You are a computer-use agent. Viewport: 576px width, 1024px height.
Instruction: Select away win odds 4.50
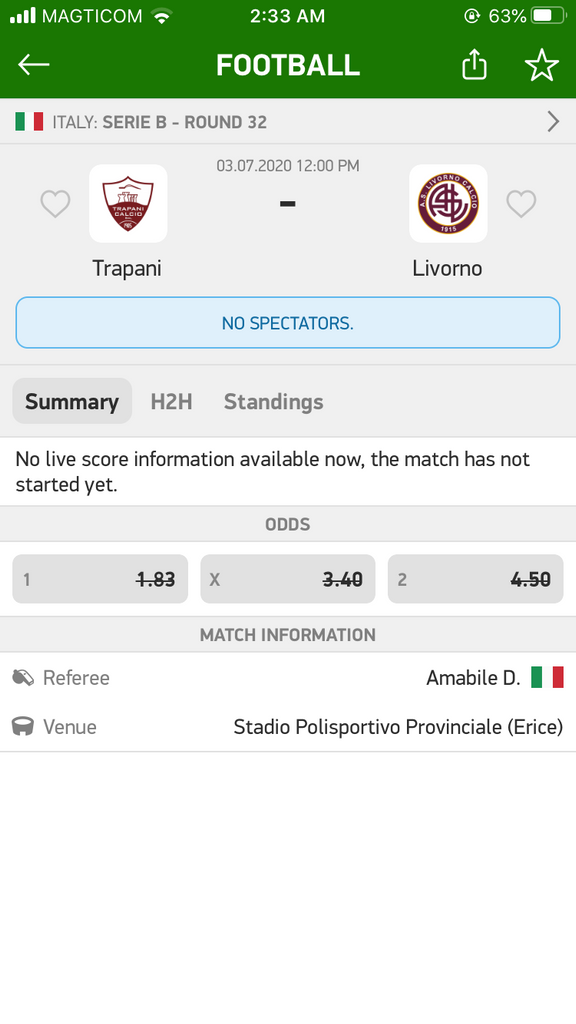click(x=475, y=579)
